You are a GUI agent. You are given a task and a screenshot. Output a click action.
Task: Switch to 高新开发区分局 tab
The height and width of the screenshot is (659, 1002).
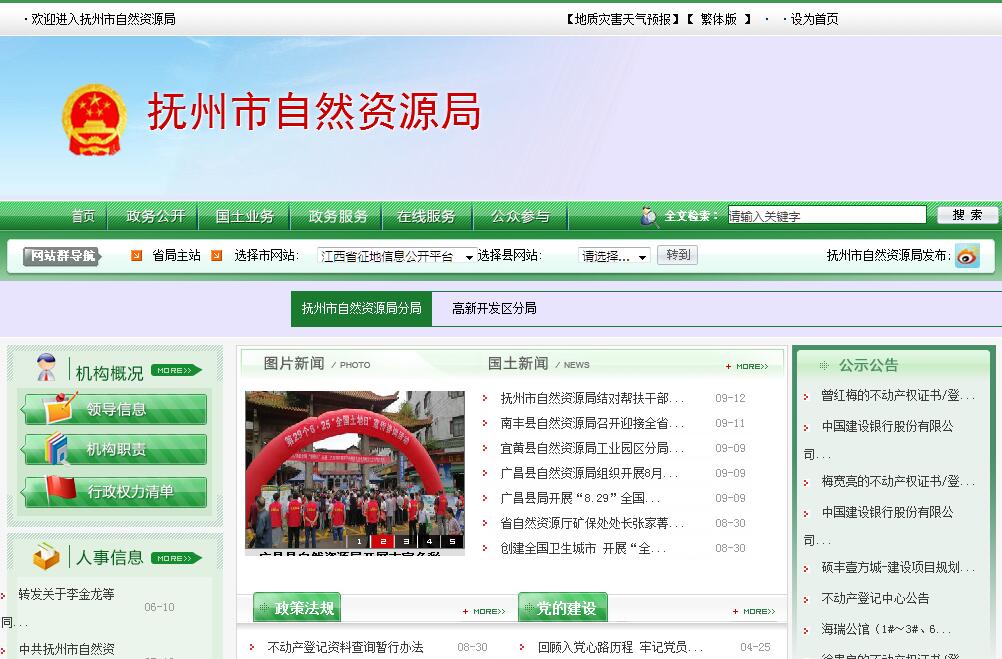494,308
